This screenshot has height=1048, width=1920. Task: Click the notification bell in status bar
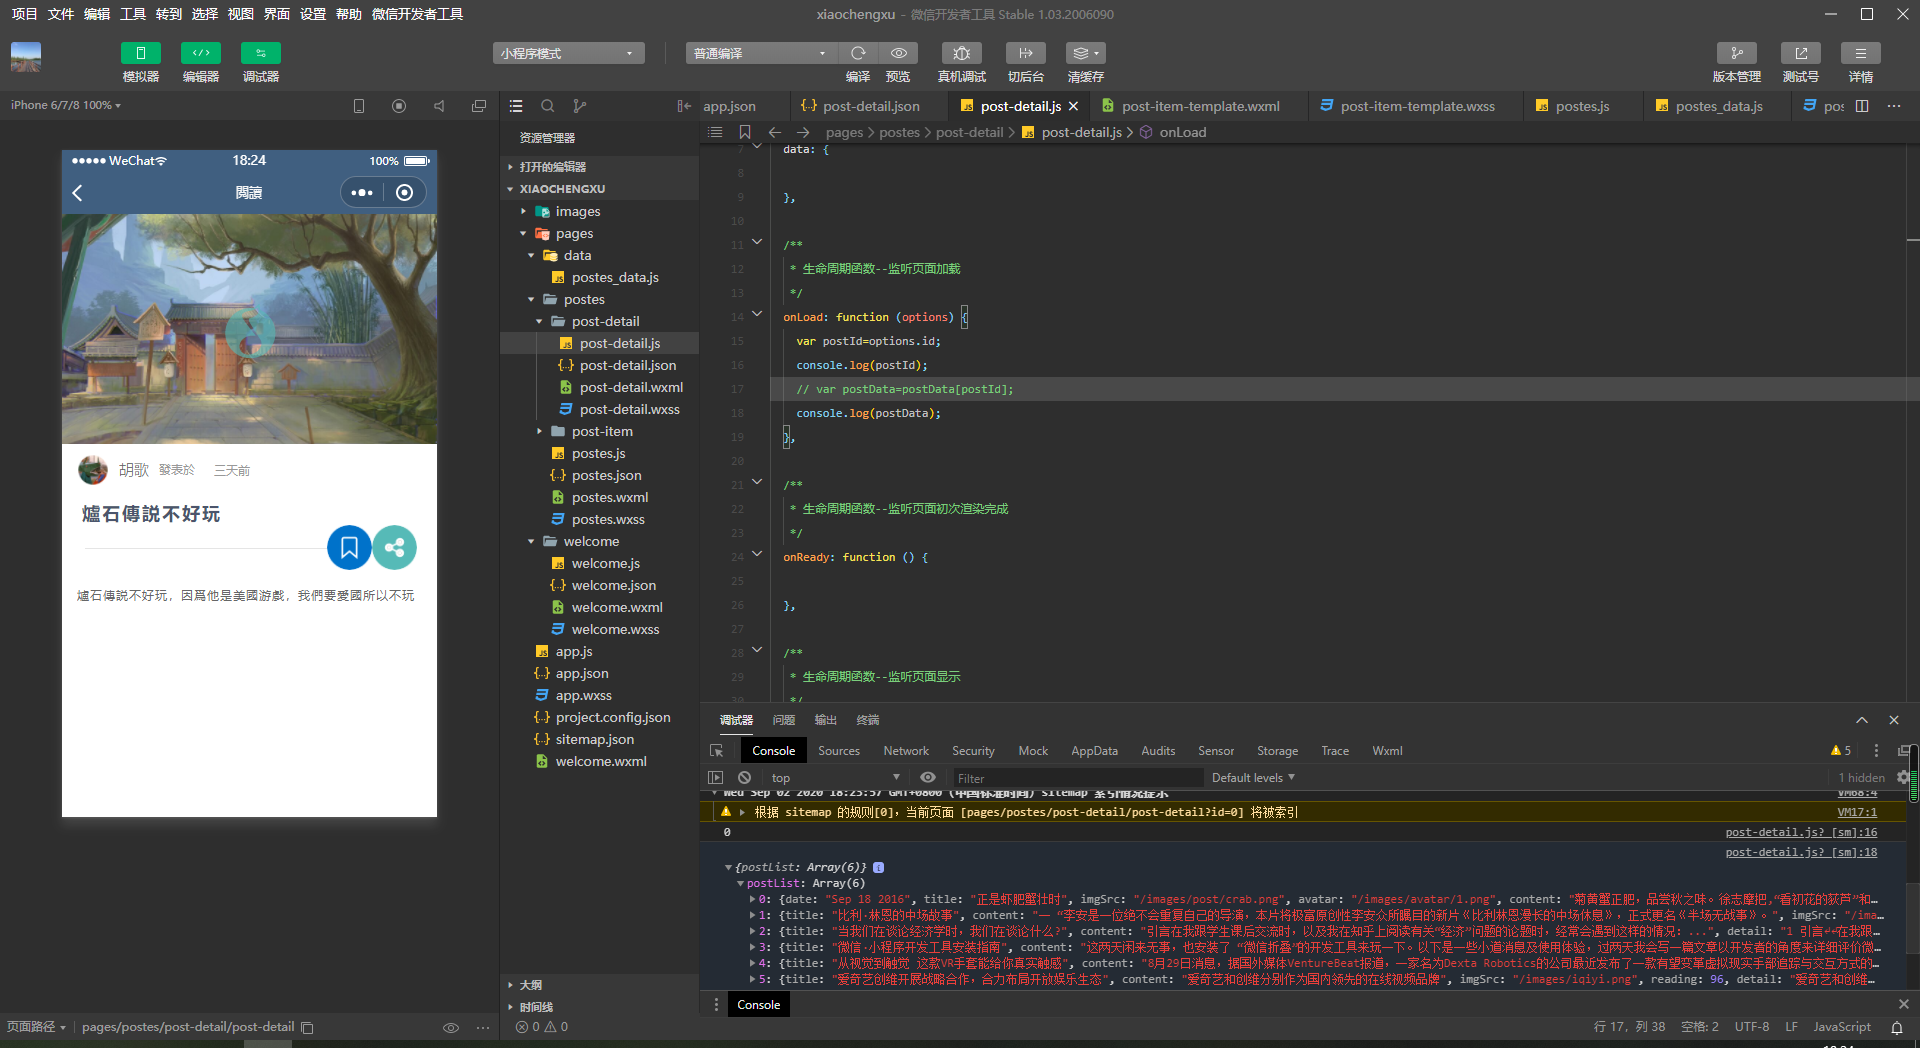coord(1897,1028)
